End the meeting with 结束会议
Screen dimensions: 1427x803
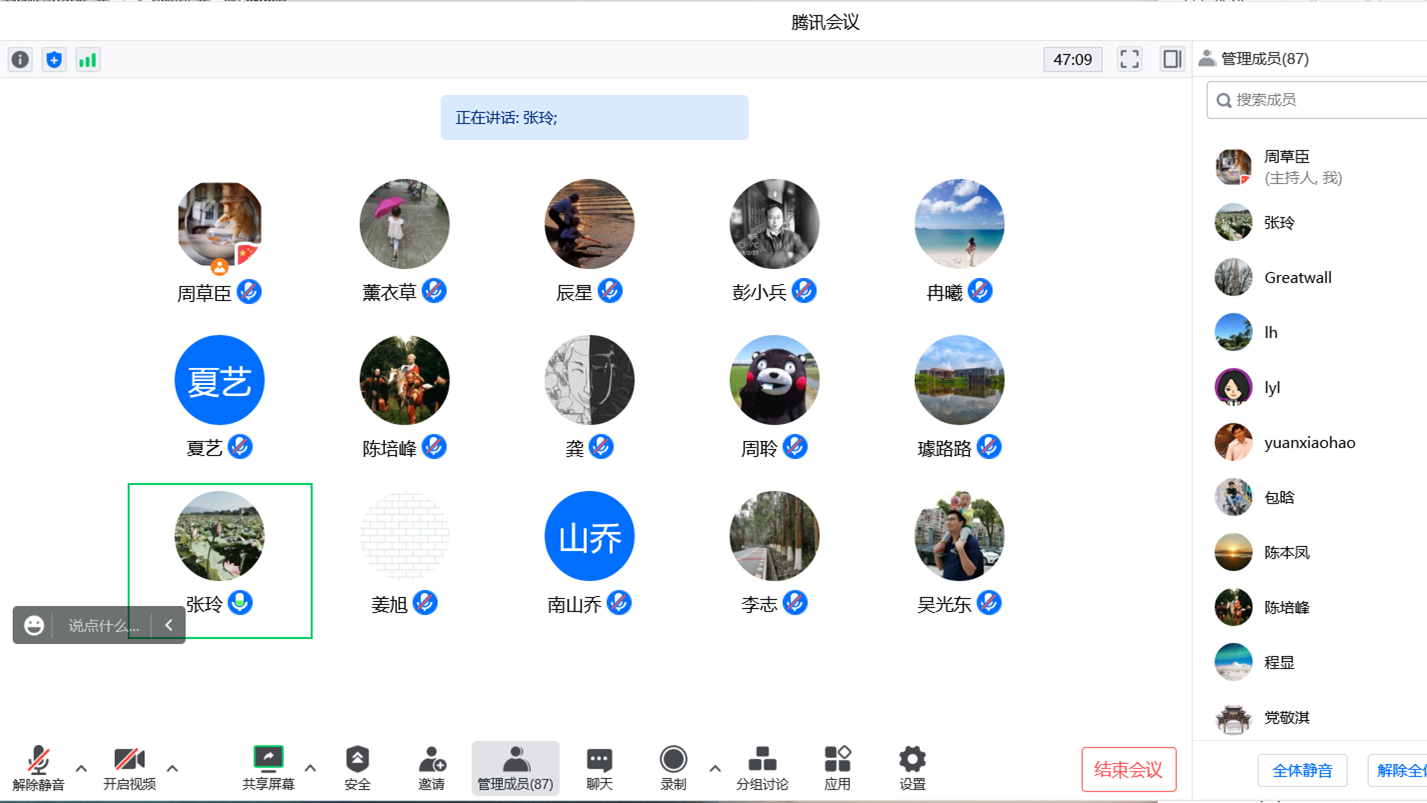click(x=1128, y=769)
